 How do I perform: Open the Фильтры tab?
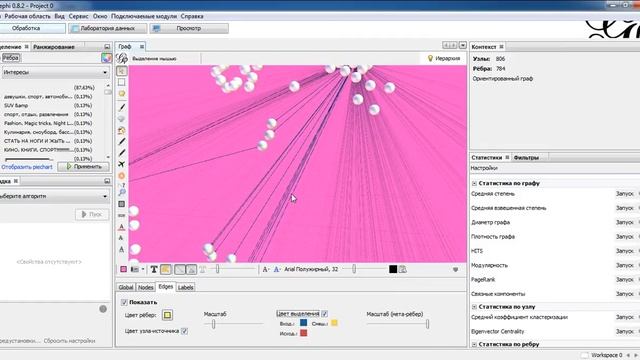pos(526,158)
